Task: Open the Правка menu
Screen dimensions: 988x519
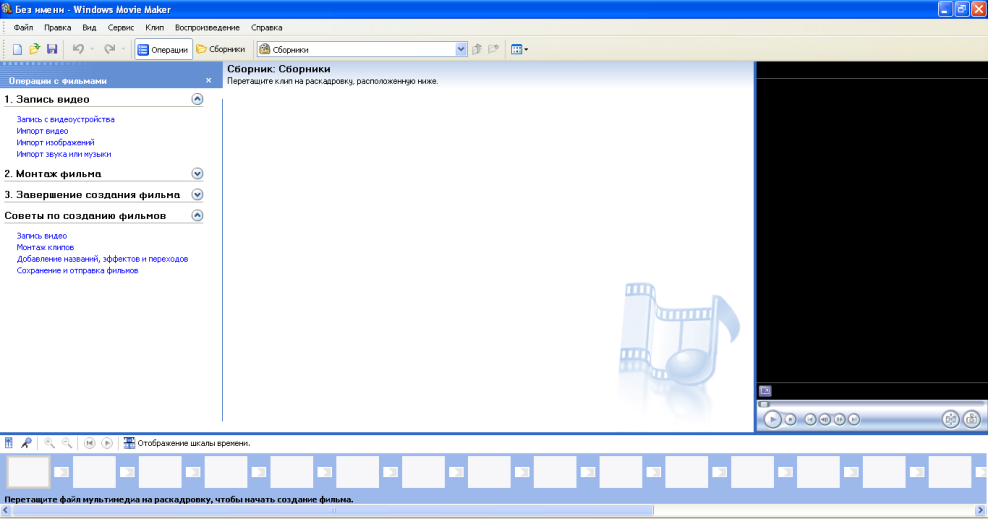Action: pos(57,28)
